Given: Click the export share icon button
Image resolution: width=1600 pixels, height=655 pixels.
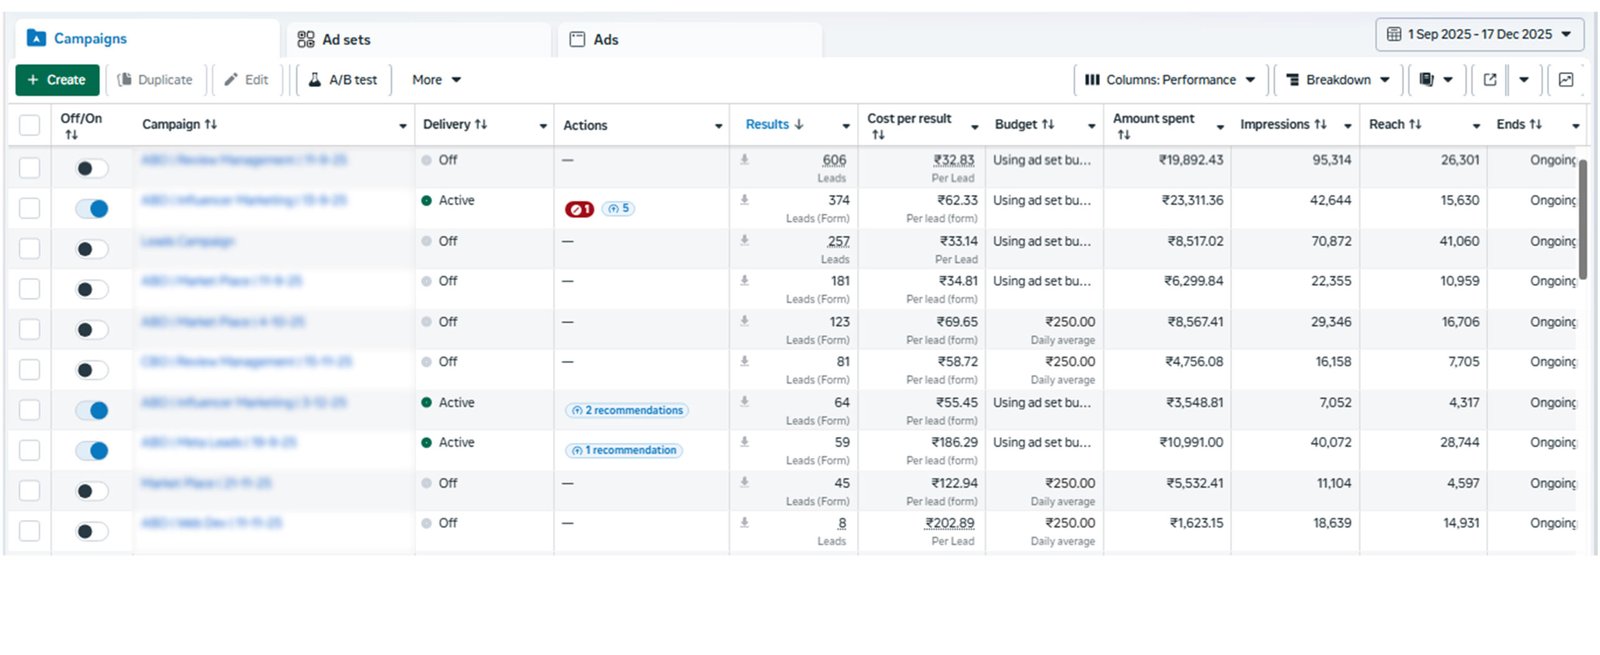Looking at the screenshot, I should pyautogui.click(x=1490, y=80).
